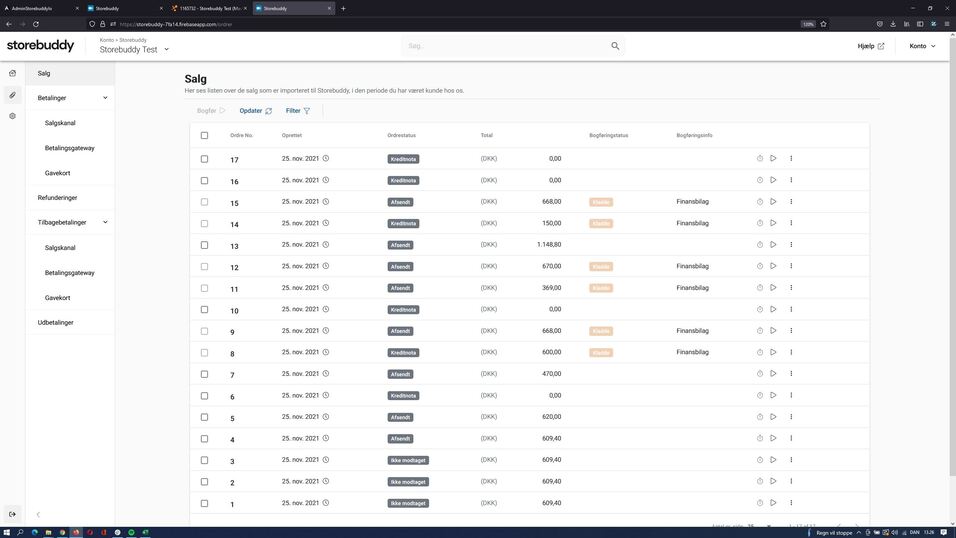This screenshot has height=538, width=956.
Task: Click the Filter button
Action: click(298, 111)
